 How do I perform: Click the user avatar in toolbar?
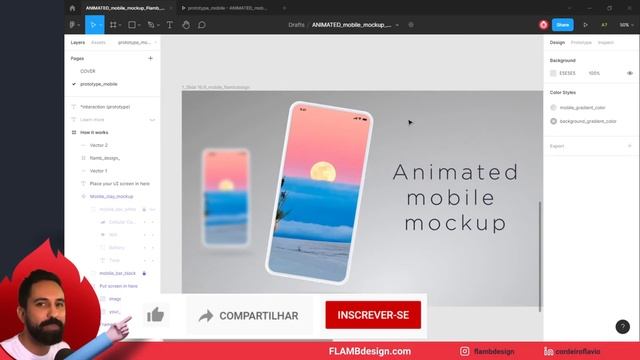[x=543, y=25]
